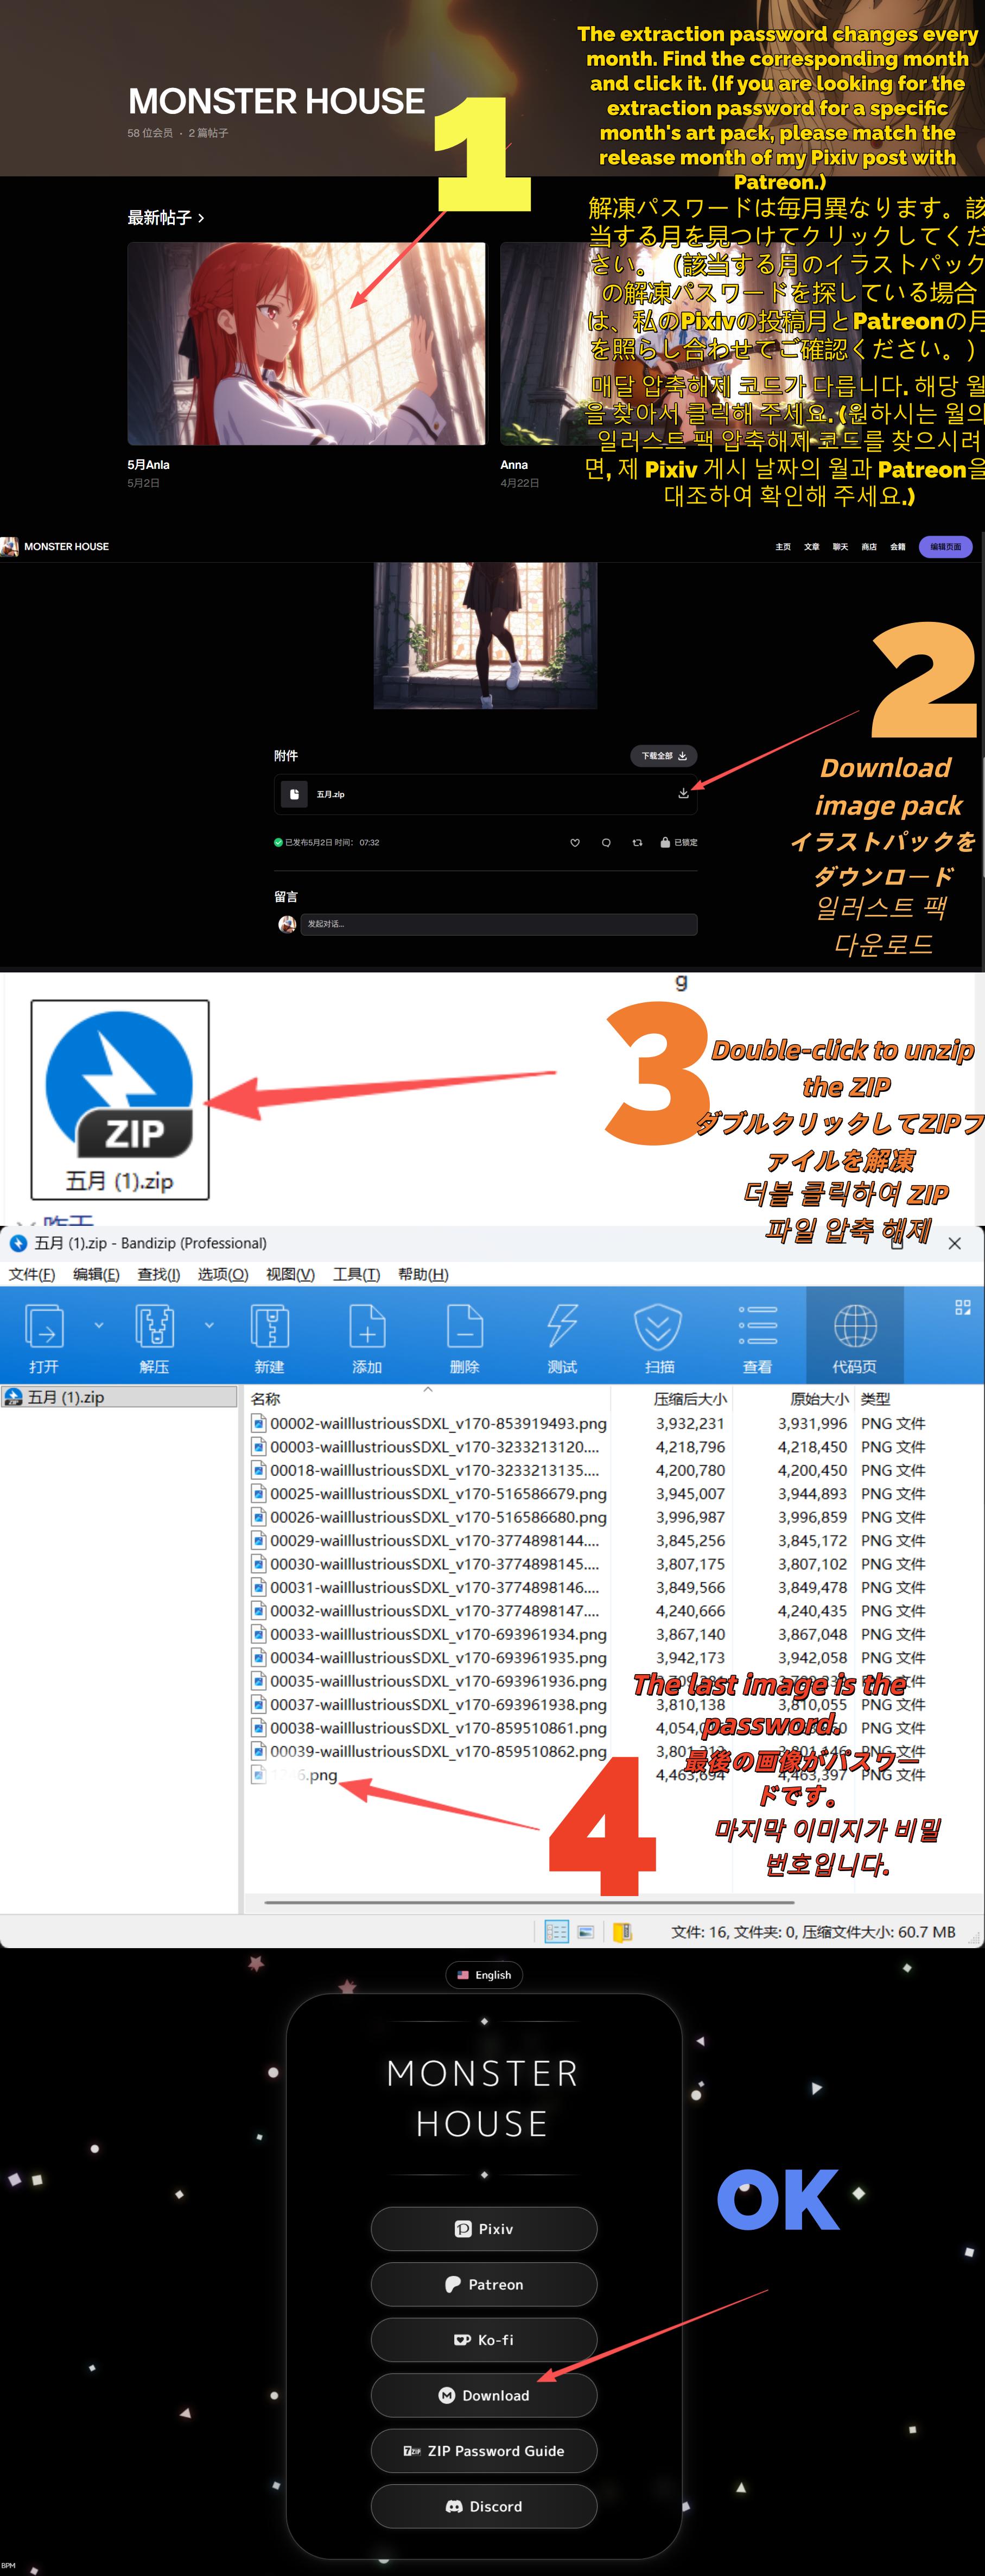Click the 扫描 (Scan) shield icon
This screenshot has height=2576, width=985.
[x=658, y=1327]
